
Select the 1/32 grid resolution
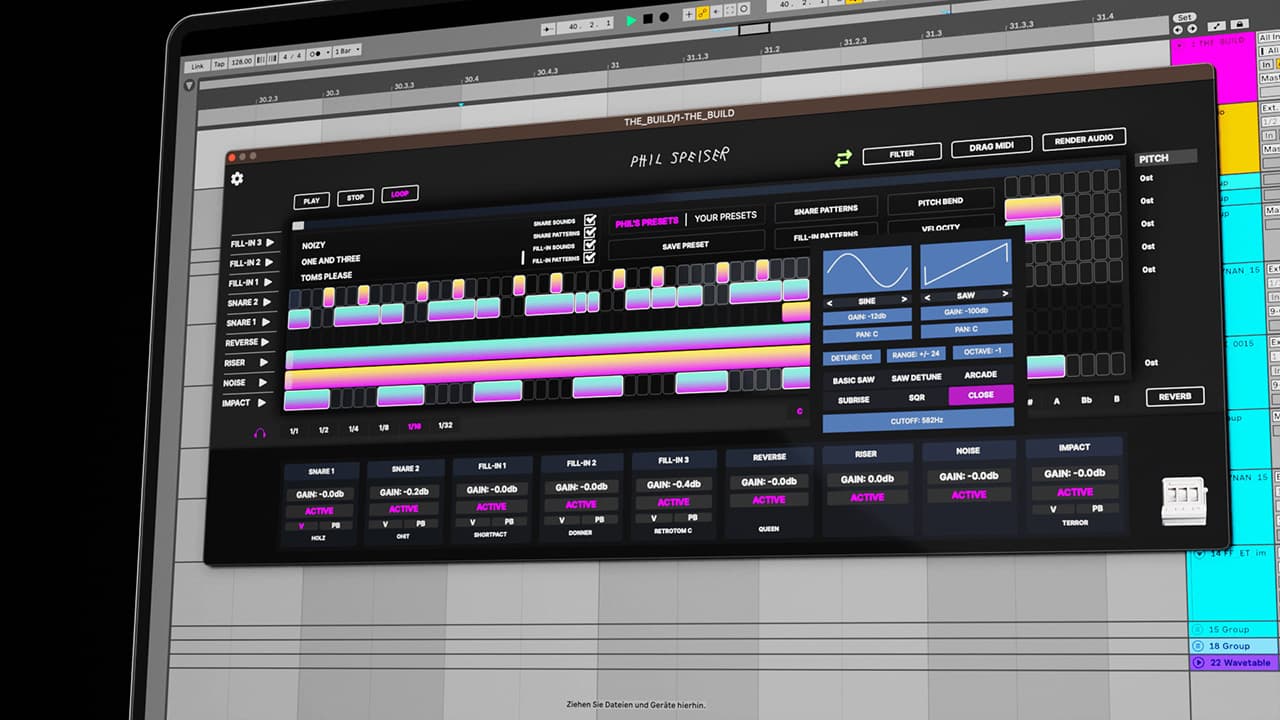click(445, 425)
